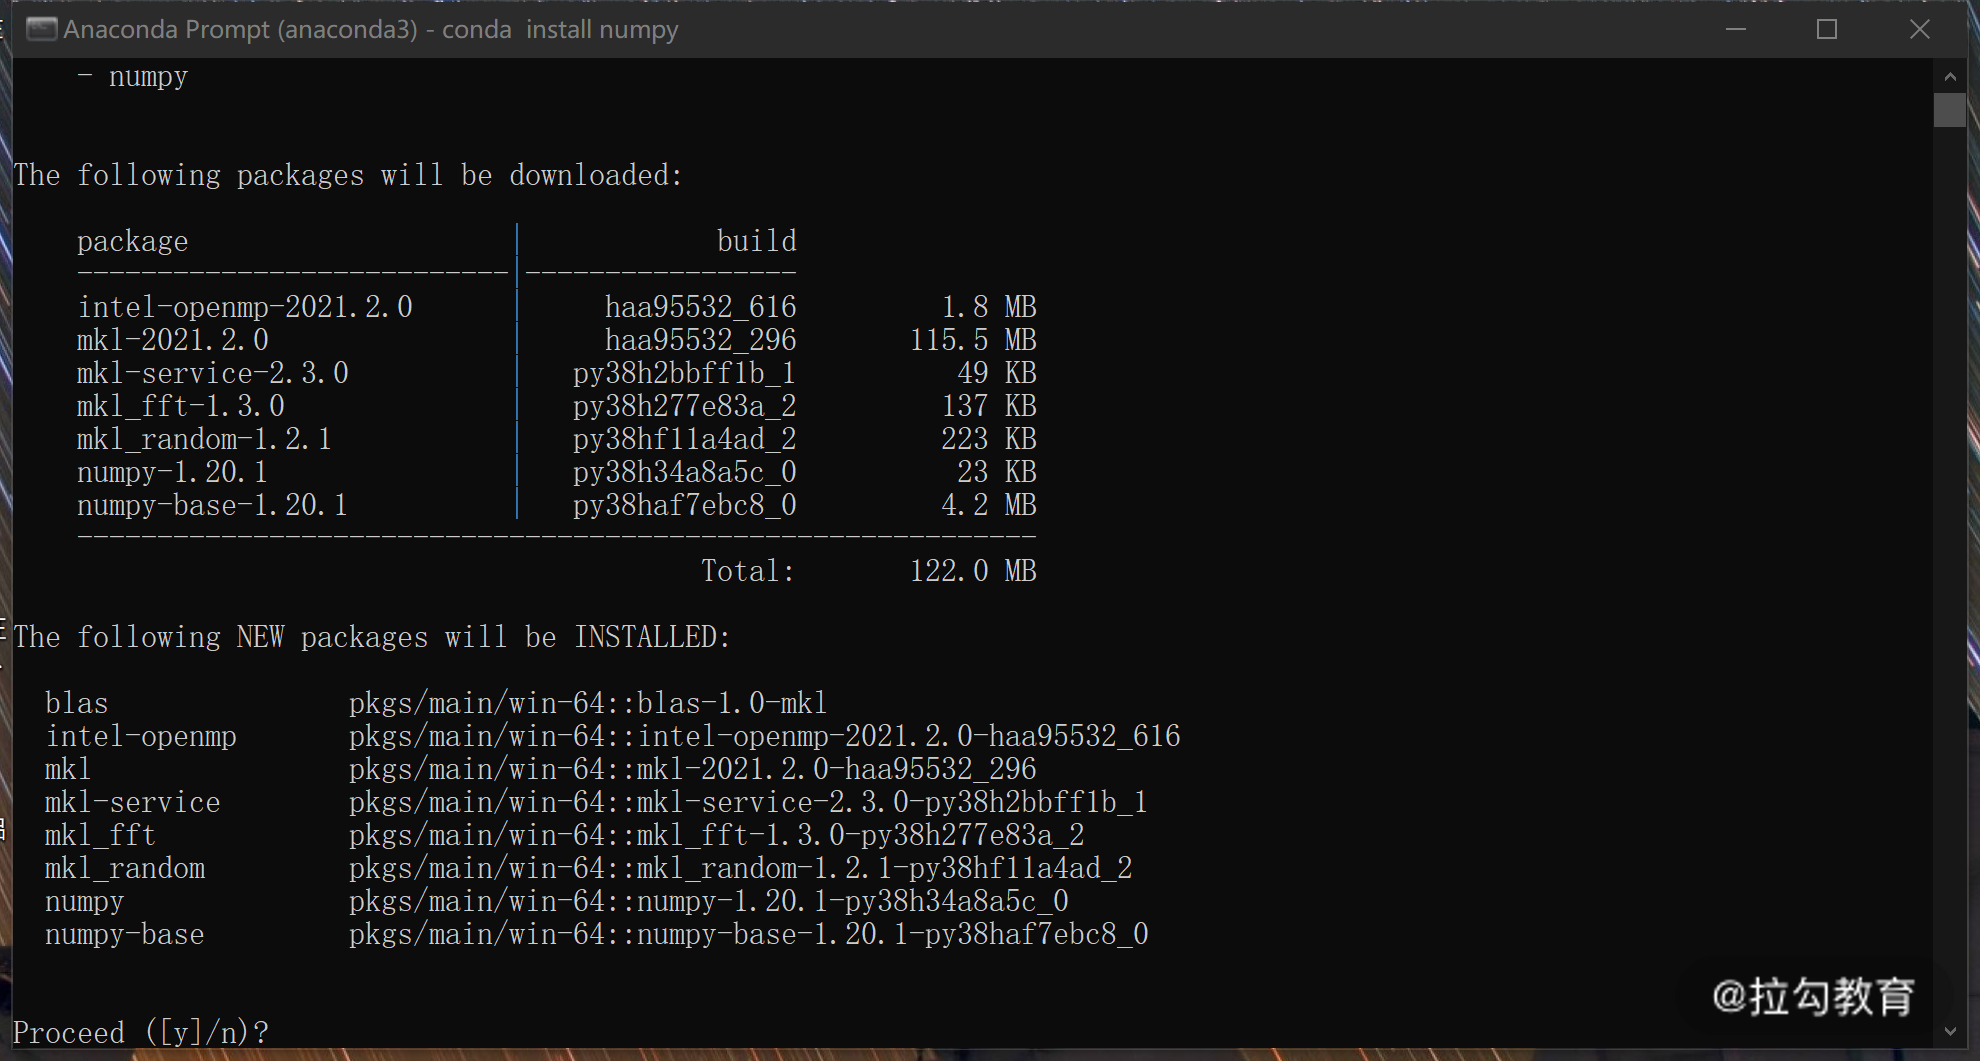This screenshot has height=1061, width=1980.
Task: Click 'mkl-service-2.3.0' in the package table
Action: tap(213, 373)
